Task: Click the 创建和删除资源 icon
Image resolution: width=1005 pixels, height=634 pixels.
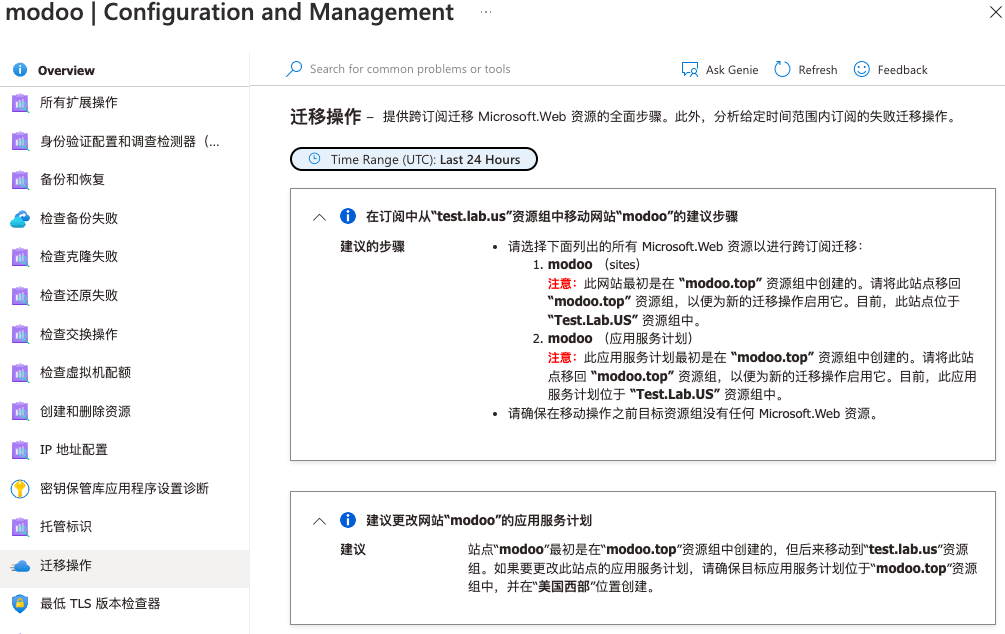Action: 20,411
